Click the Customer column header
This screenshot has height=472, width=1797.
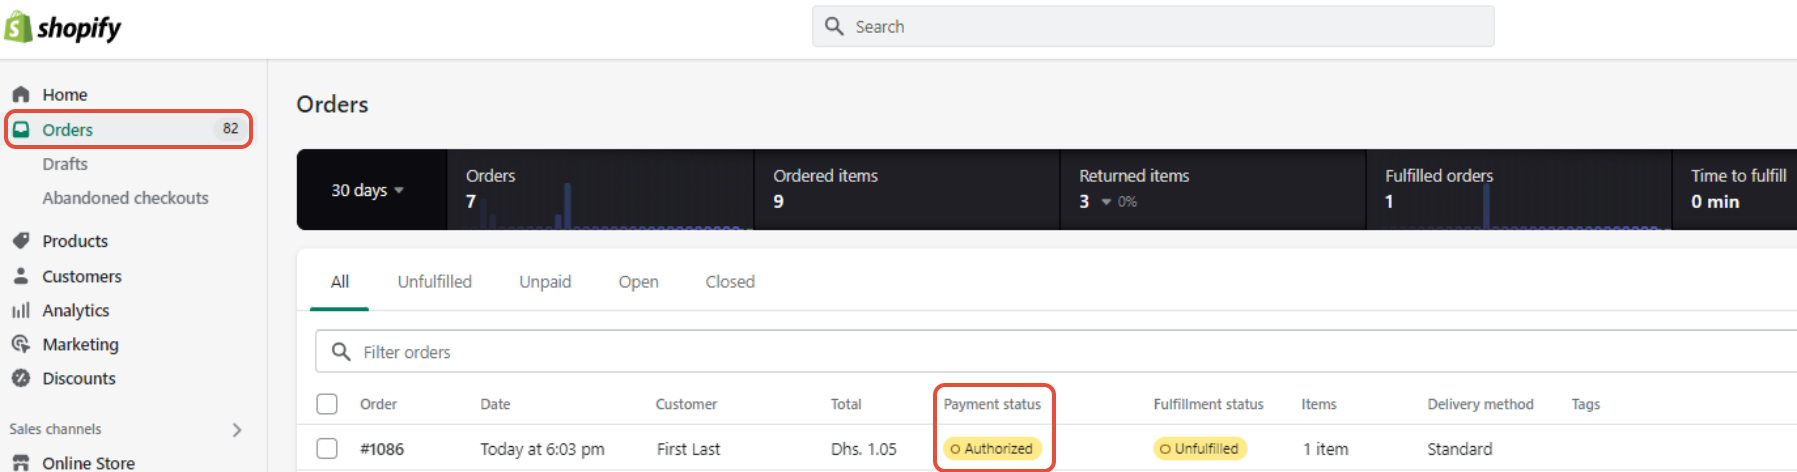click(686, 404)
